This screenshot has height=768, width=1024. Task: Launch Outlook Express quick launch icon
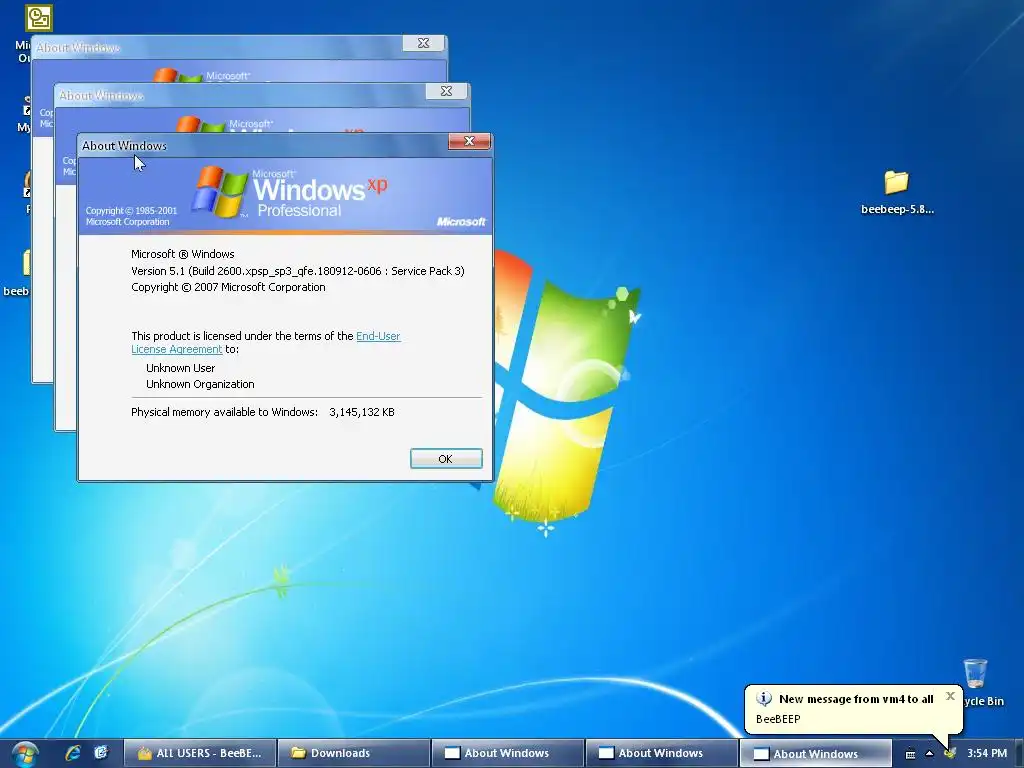point(101,753)
